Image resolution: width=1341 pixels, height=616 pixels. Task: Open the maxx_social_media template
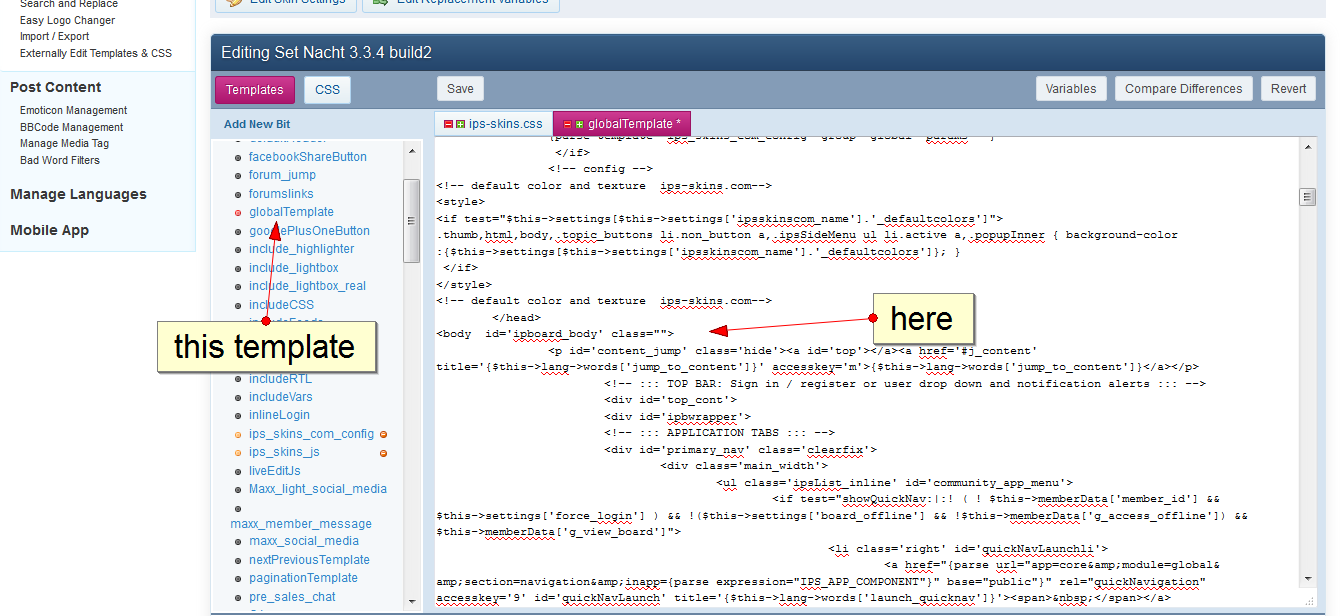(x=304, y=541)
